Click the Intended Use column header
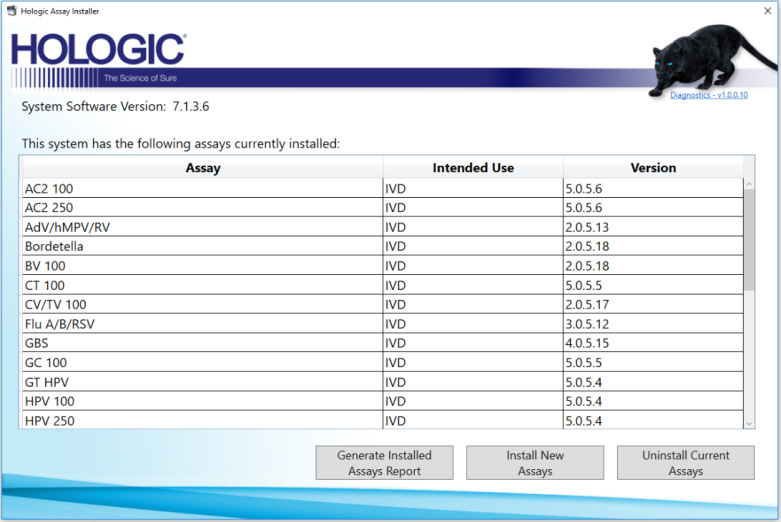The height and width of the screenshot is (522, 781). pyautogui.click(x=473, y=168)
